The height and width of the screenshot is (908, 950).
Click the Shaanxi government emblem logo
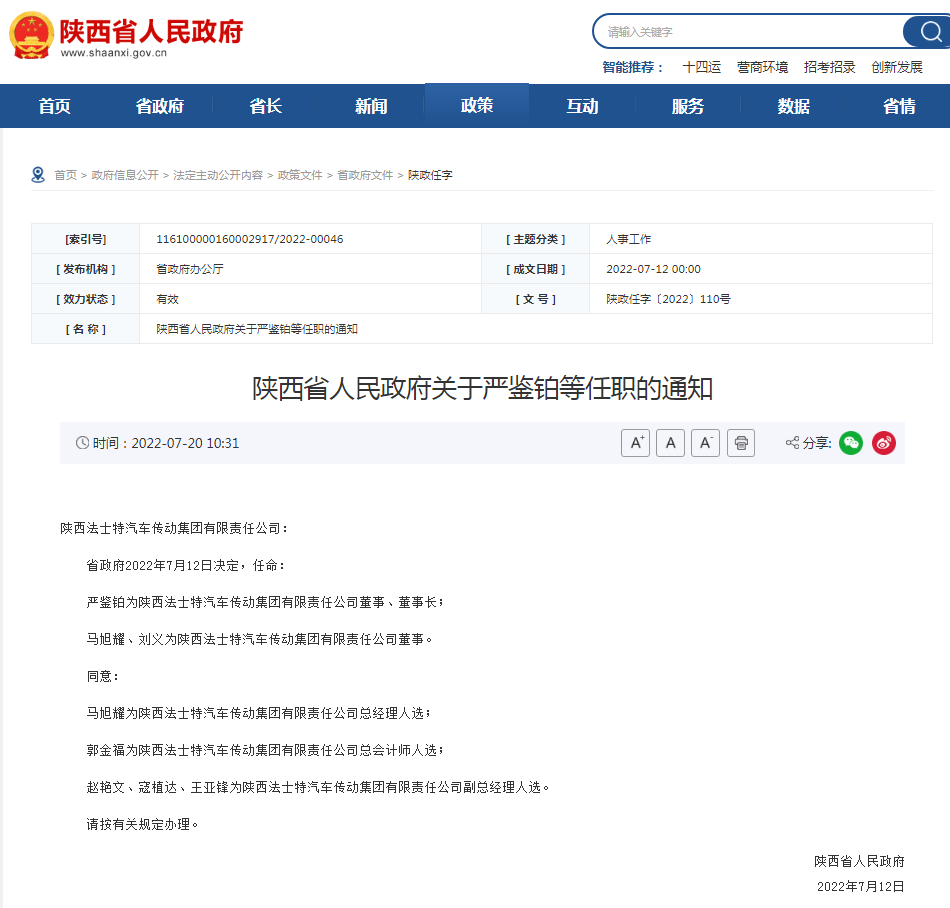(31, 31)
